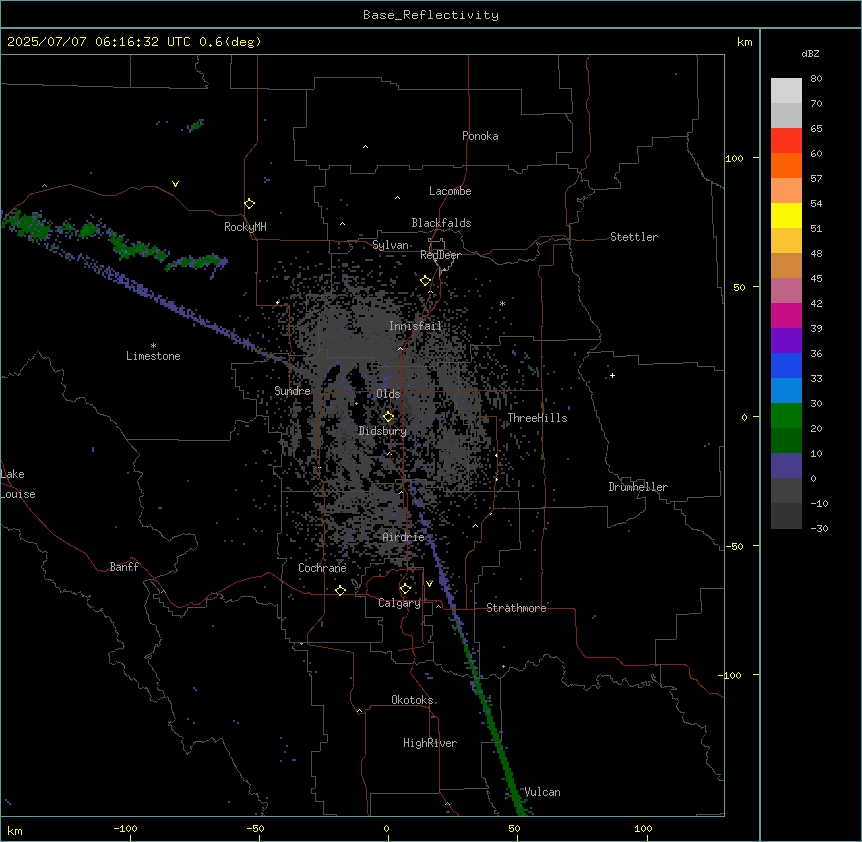
Task: Click the Stettler label
Action: point(634,237)
